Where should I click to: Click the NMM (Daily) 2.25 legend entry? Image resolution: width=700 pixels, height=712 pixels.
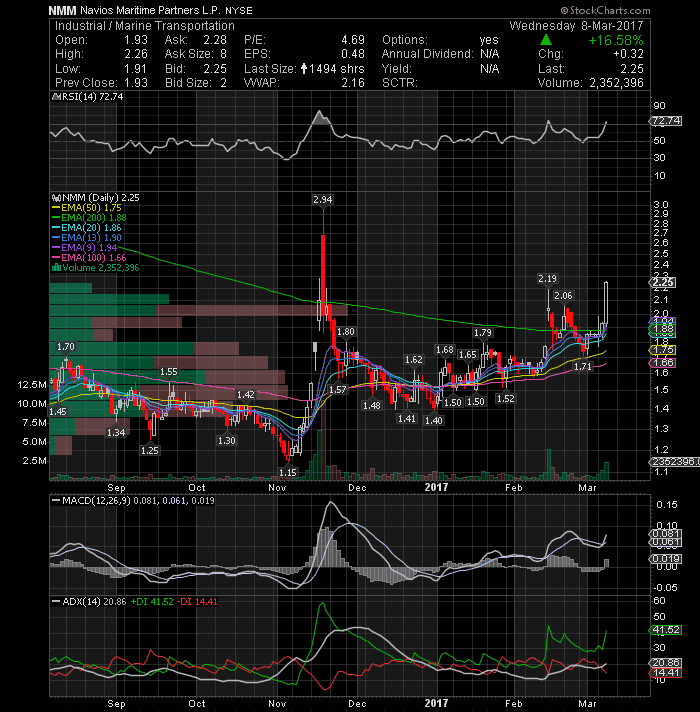101,198
